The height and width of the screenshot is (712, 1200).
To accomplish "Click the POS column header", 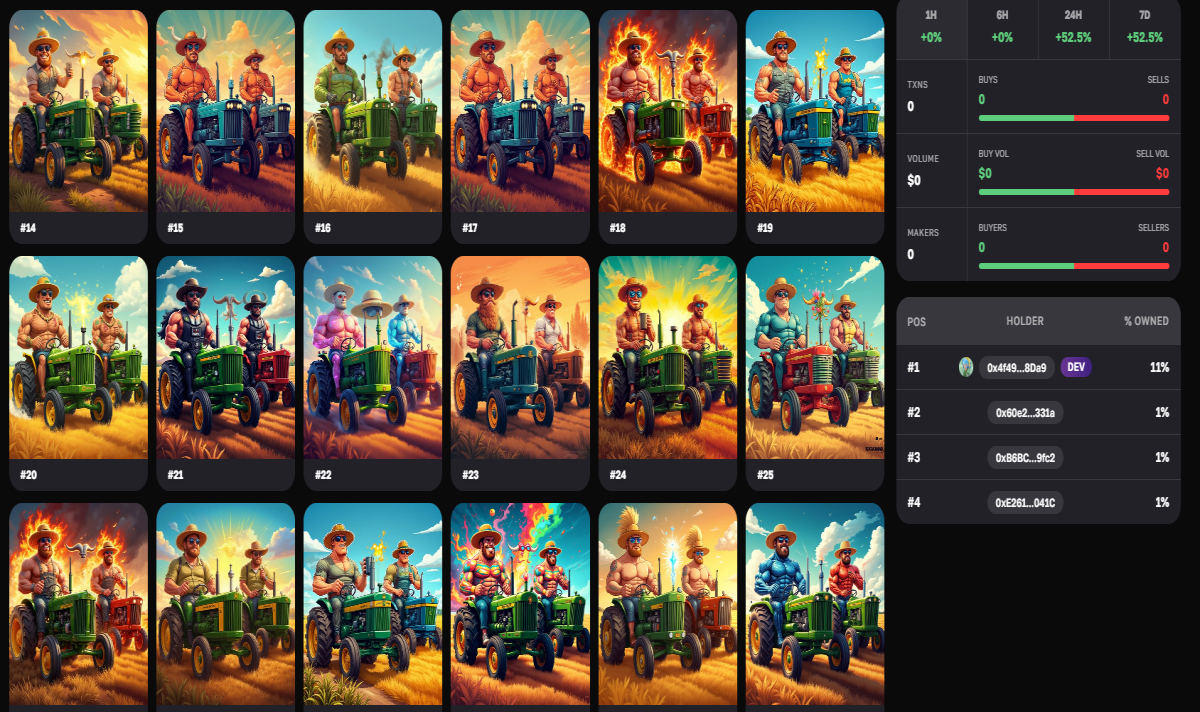I will tap(916, 321).
